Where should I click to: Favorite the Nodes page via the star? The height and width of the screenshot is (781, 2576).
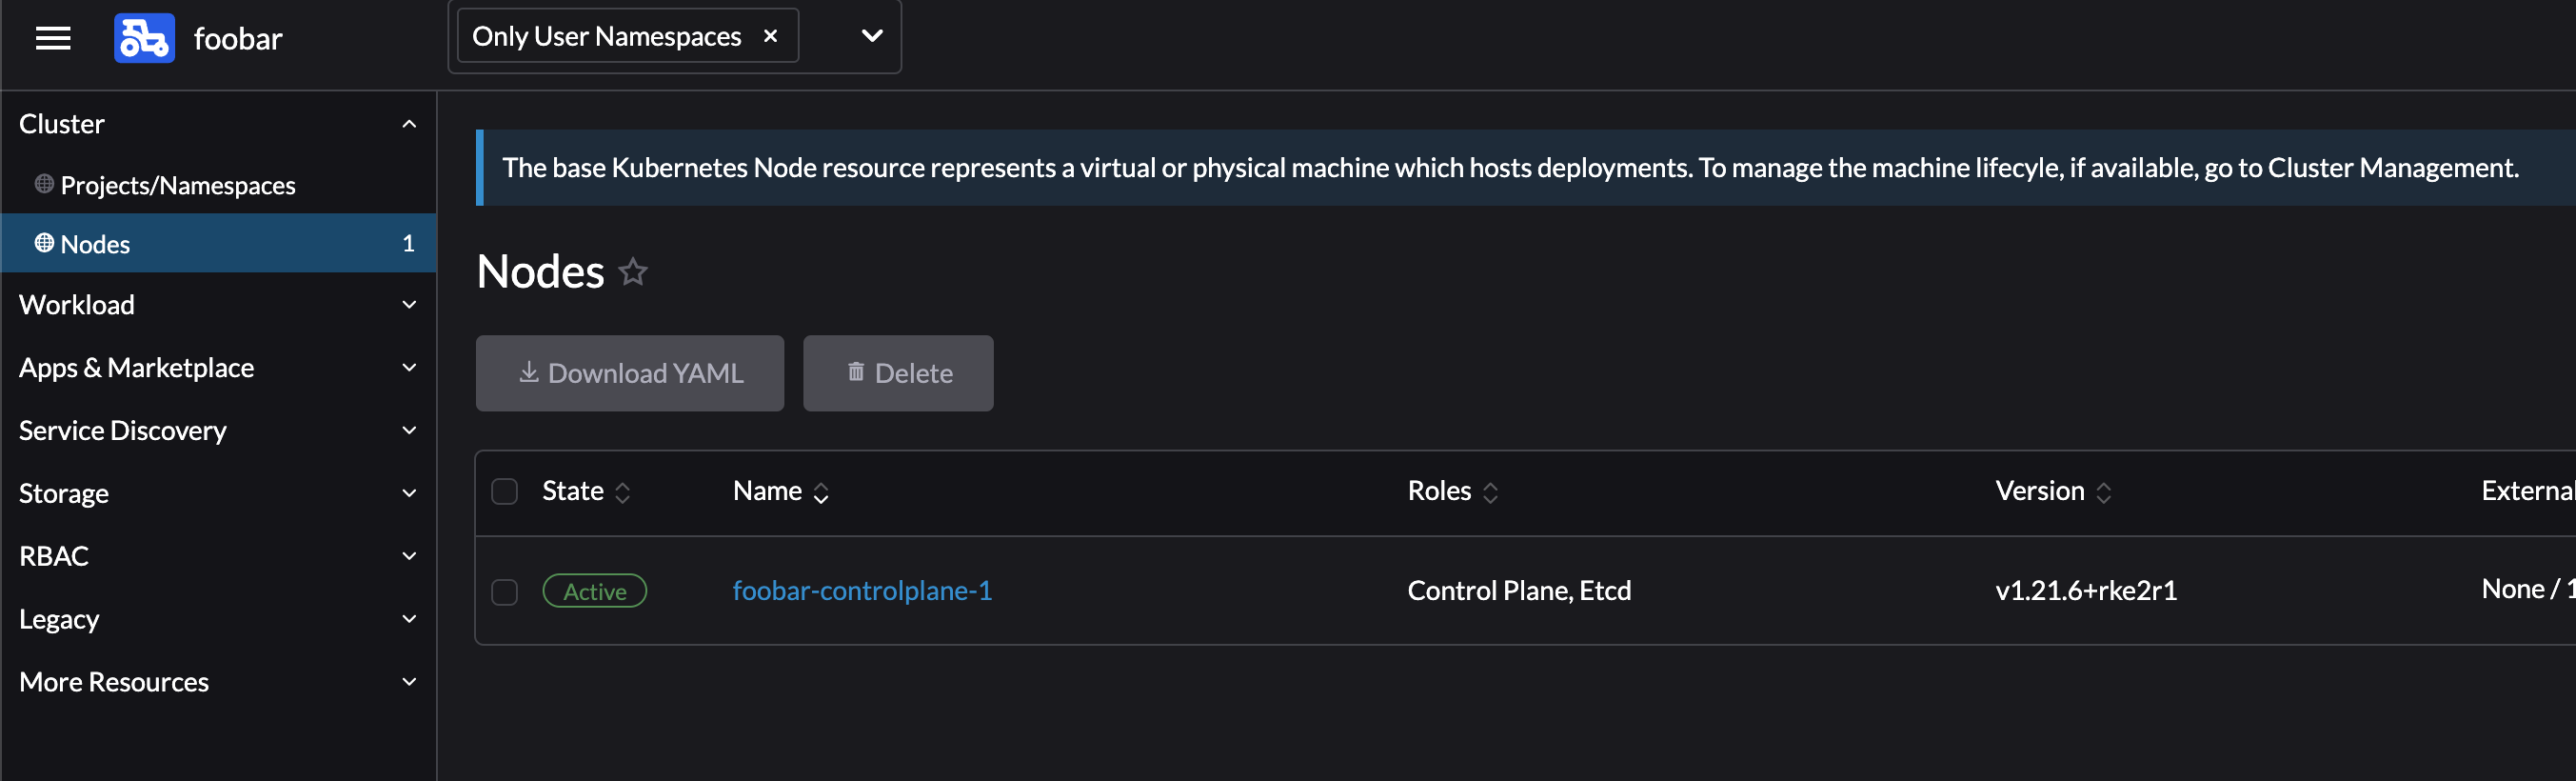[x=633, y=271]
